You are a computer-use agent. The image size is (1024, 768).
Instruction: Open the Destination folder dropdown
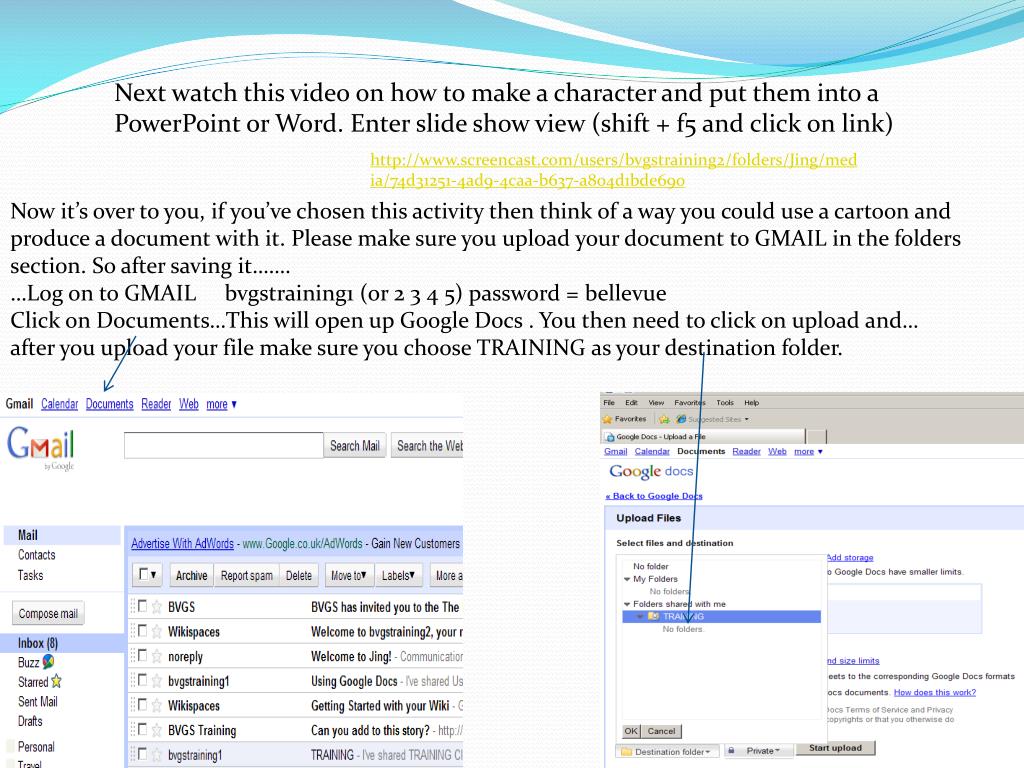pos(667,752)
